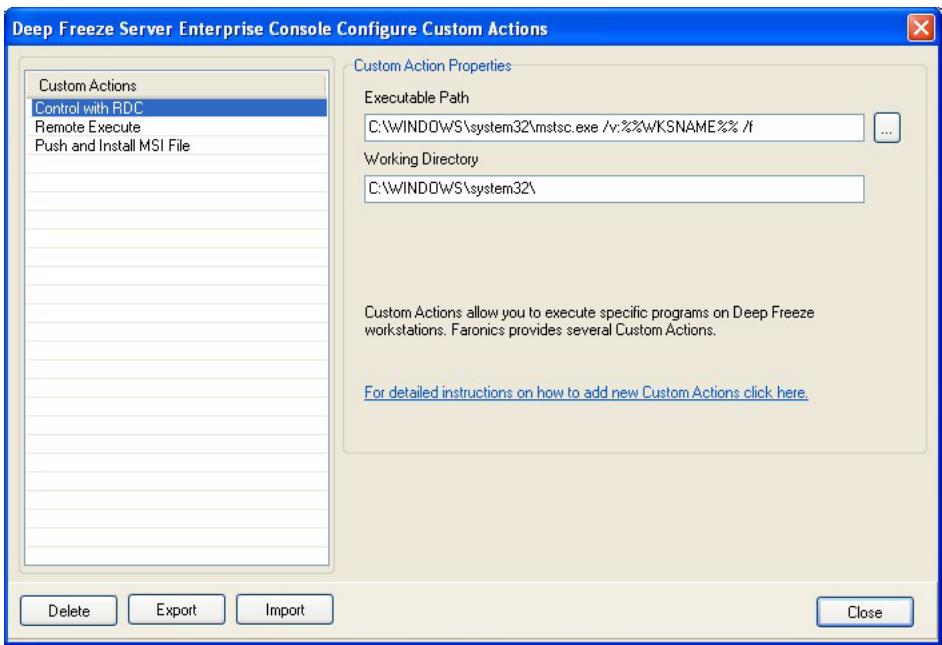Click the Working Directory input field
This screenshot has height=645, width=942.
tap(614, 189)
